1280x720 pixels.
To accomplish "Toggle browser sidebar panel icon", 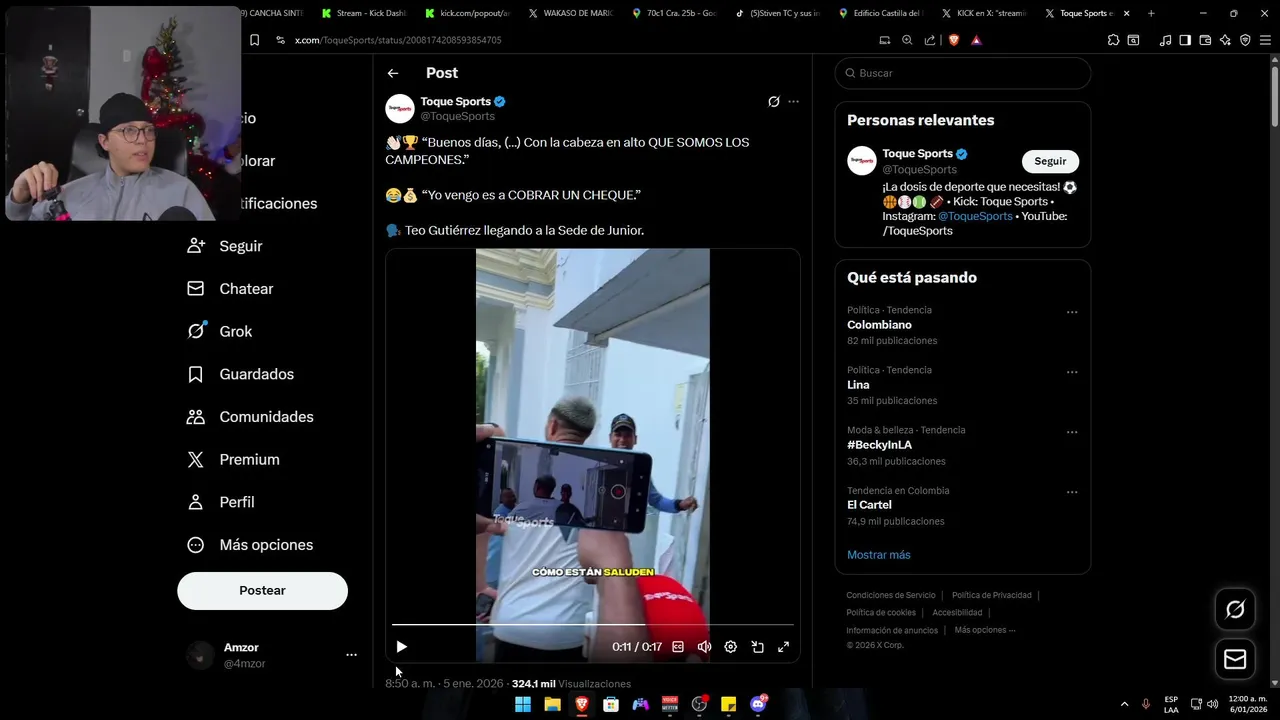I will click(x=1185, y=40).
